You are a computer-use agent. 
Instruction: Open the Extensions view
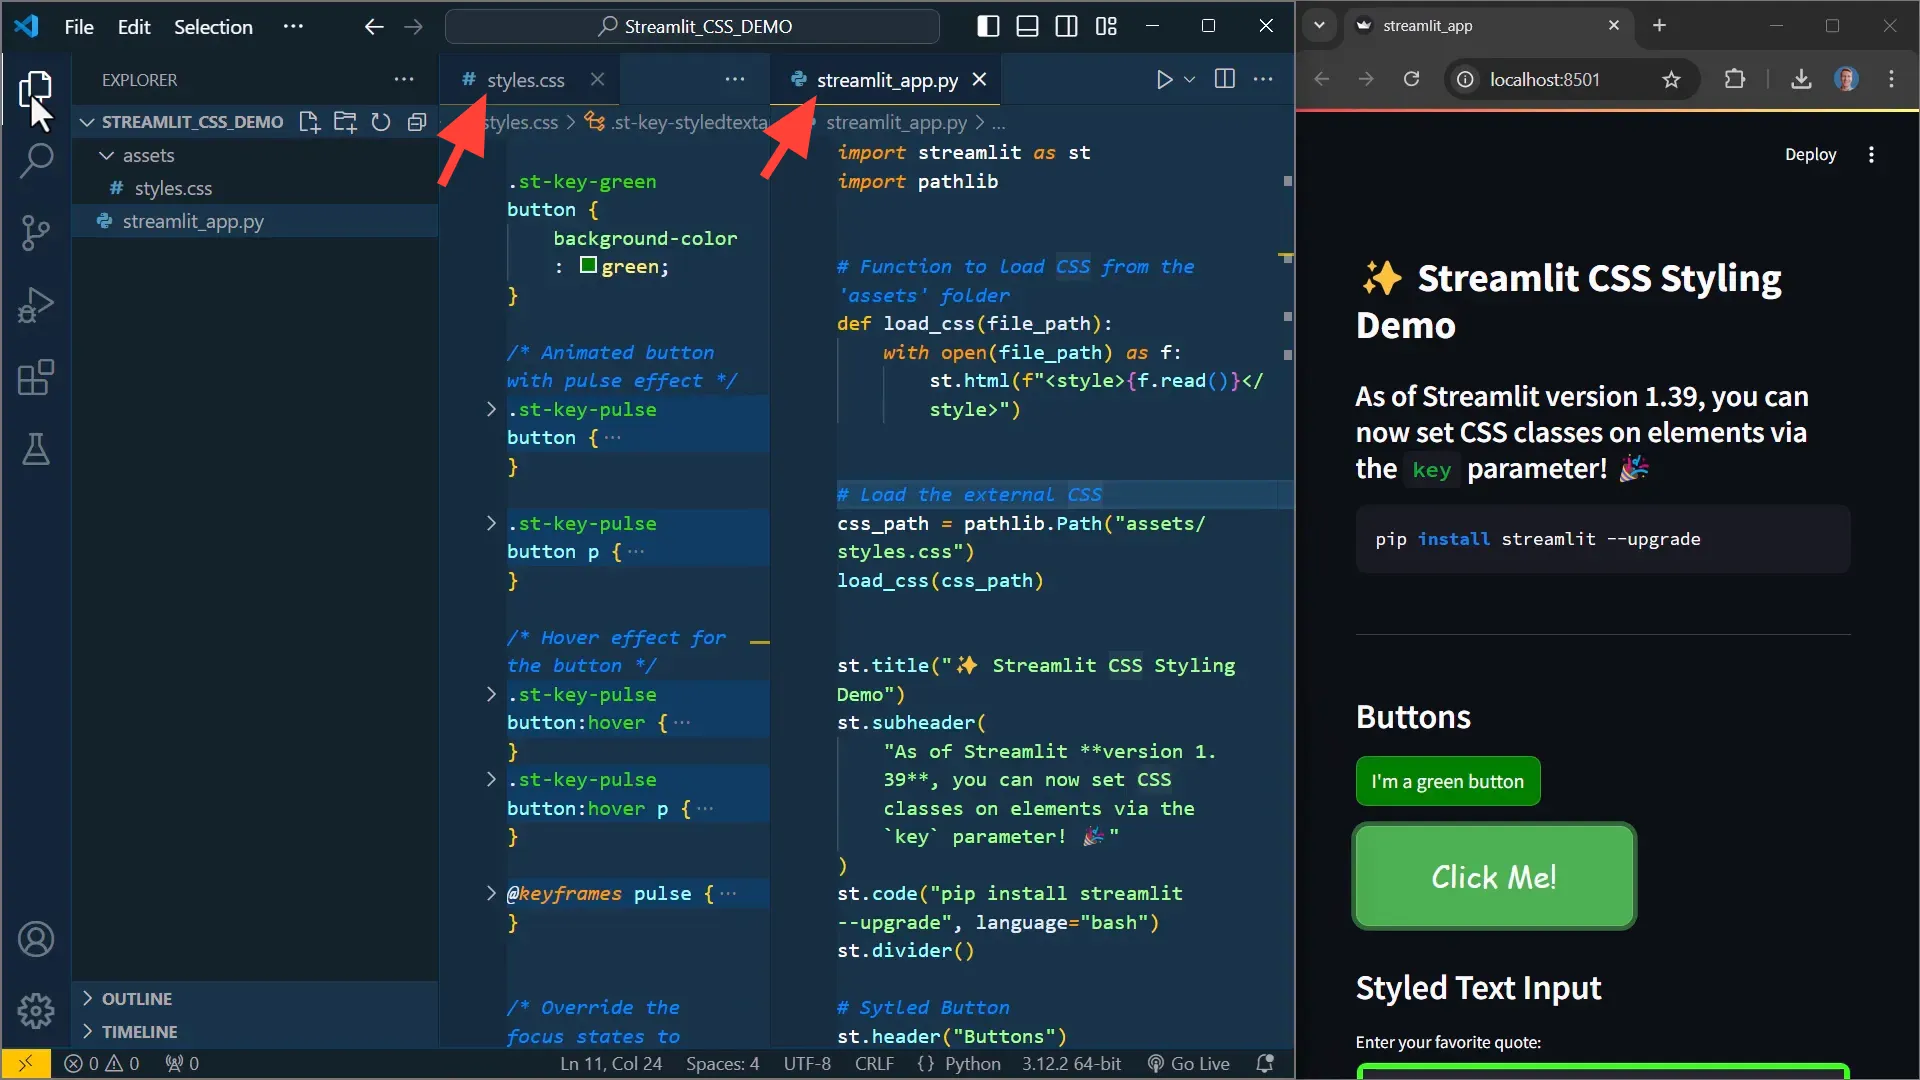(36, 378)
